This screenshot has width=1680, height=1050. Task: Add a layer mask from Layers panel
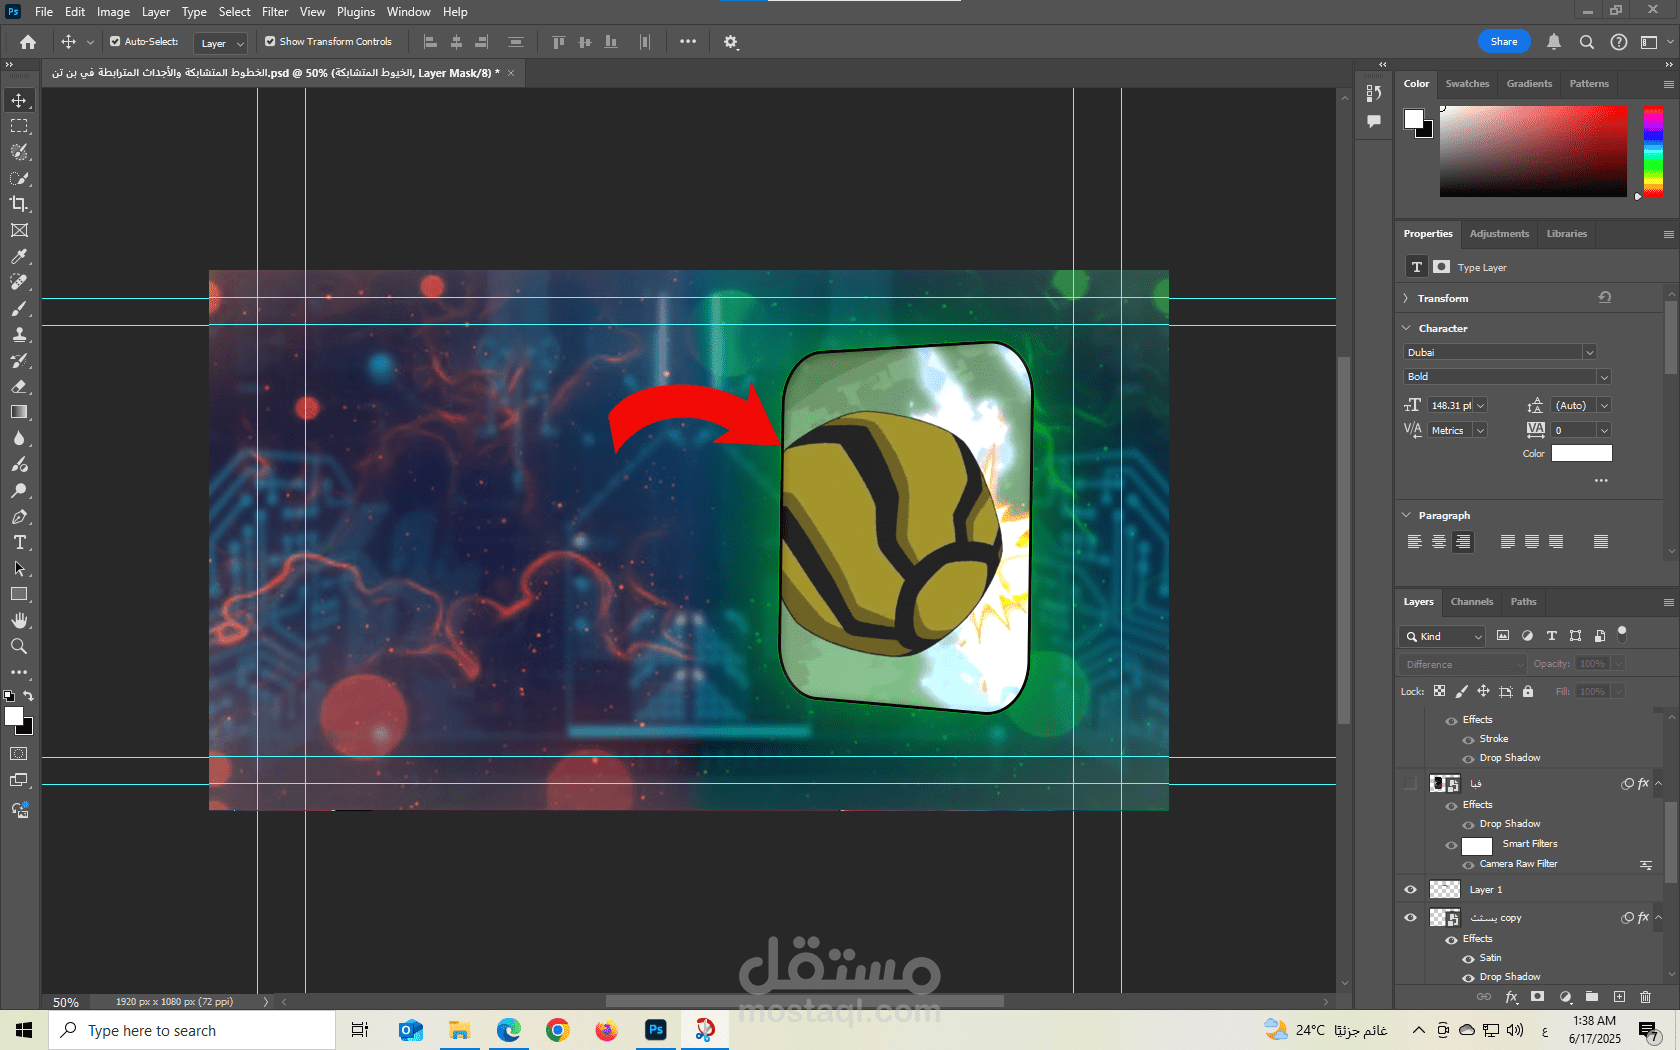1538,997
